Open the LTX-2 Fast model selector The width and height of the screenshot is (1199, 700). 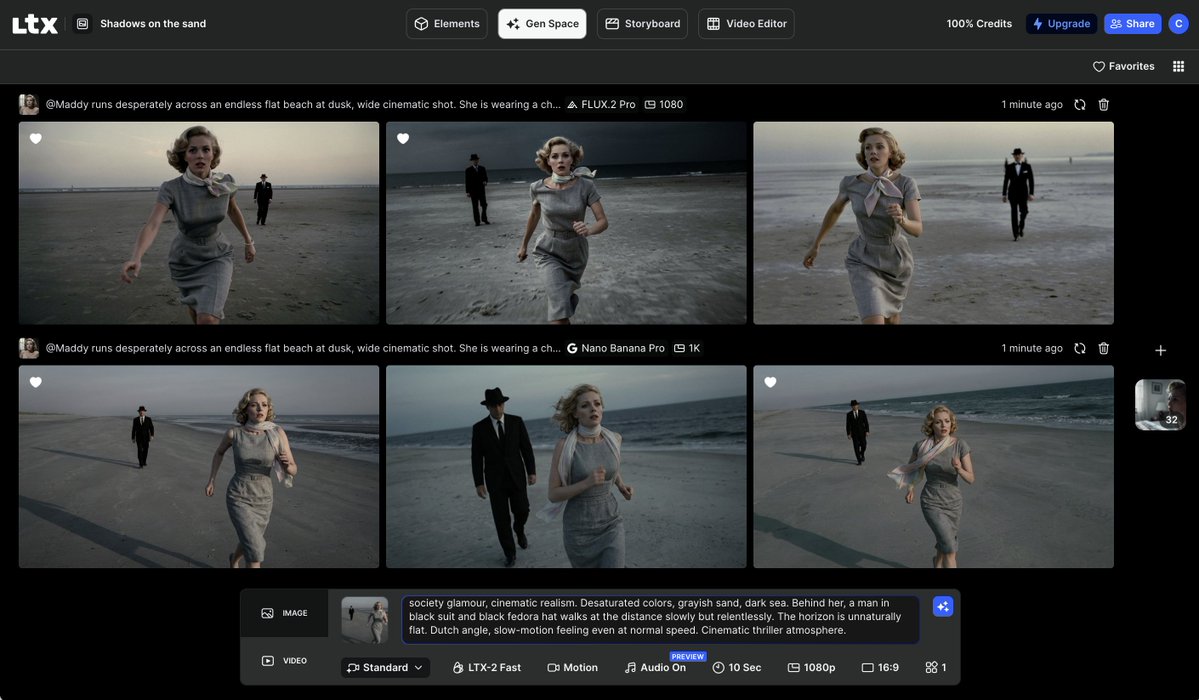487,667
